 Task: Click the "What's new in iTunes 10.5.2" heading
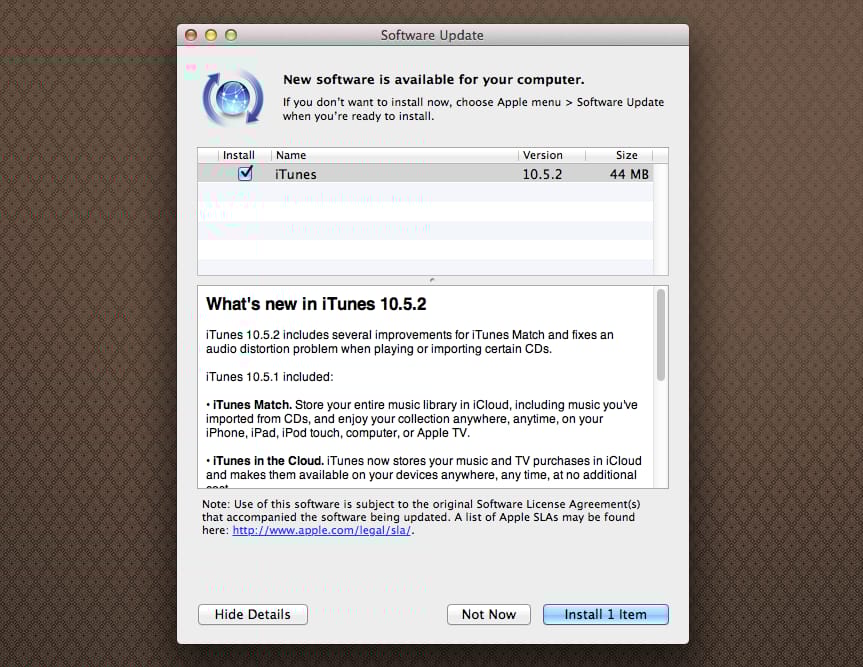(x=316, y=304)
